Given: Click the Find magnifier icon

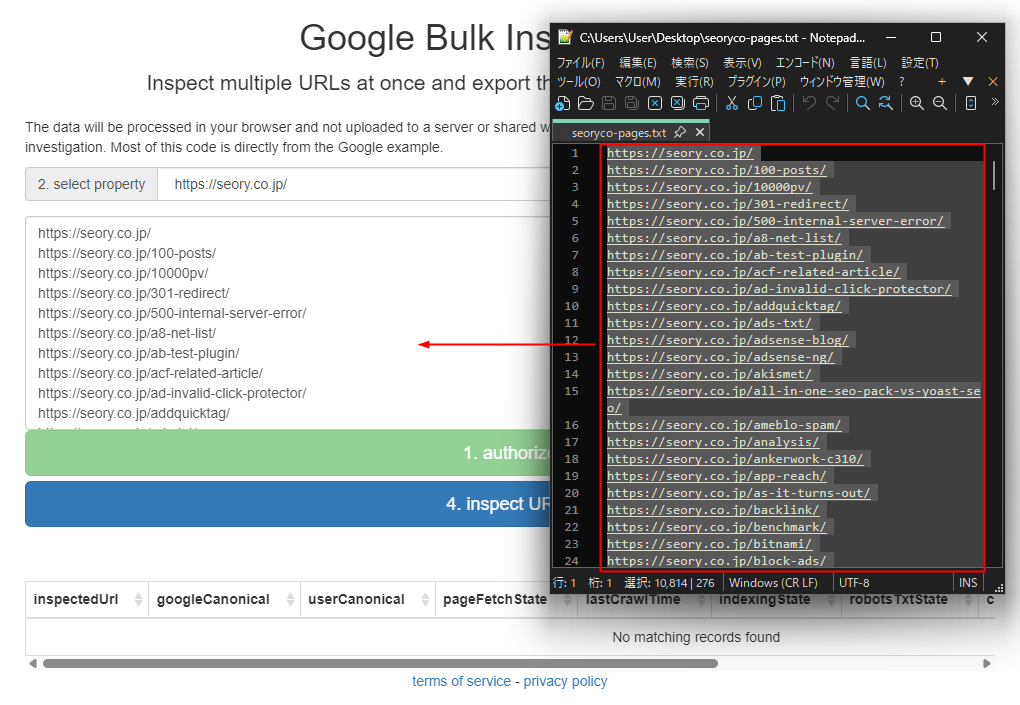Looking at the screenshot, I should [x=863, y=103].
